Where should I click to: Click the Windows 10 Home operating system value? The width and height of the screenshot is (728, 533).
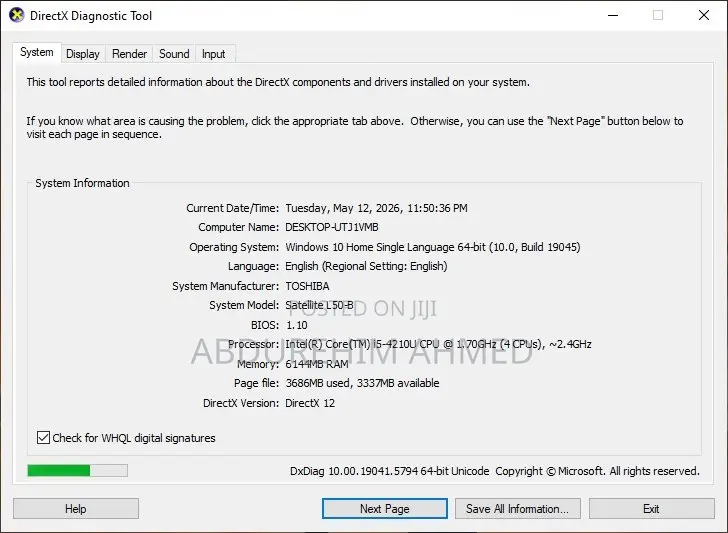tap(433, 247)
